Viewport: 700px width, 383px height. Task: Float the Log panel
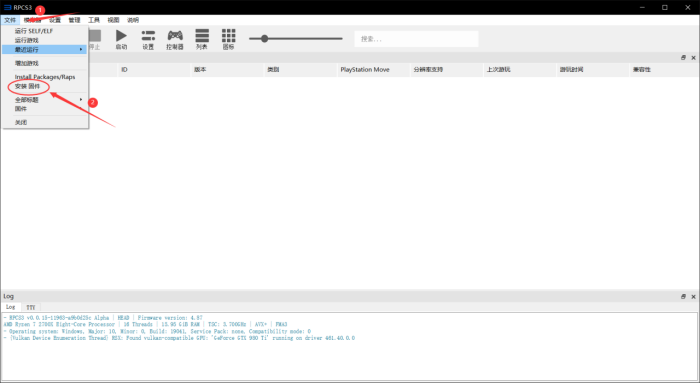coord(683,296)
